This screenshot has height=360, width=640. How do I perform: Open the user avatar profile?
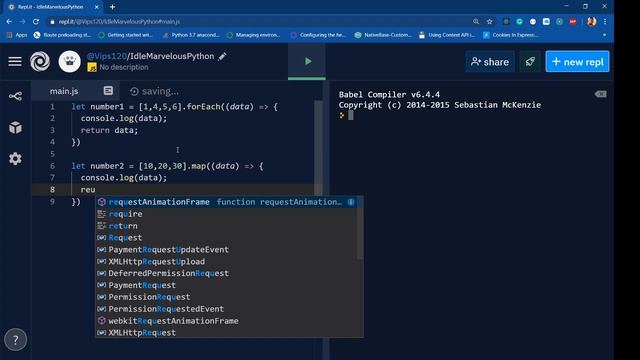pyautogui.click(x=69, y=62)
